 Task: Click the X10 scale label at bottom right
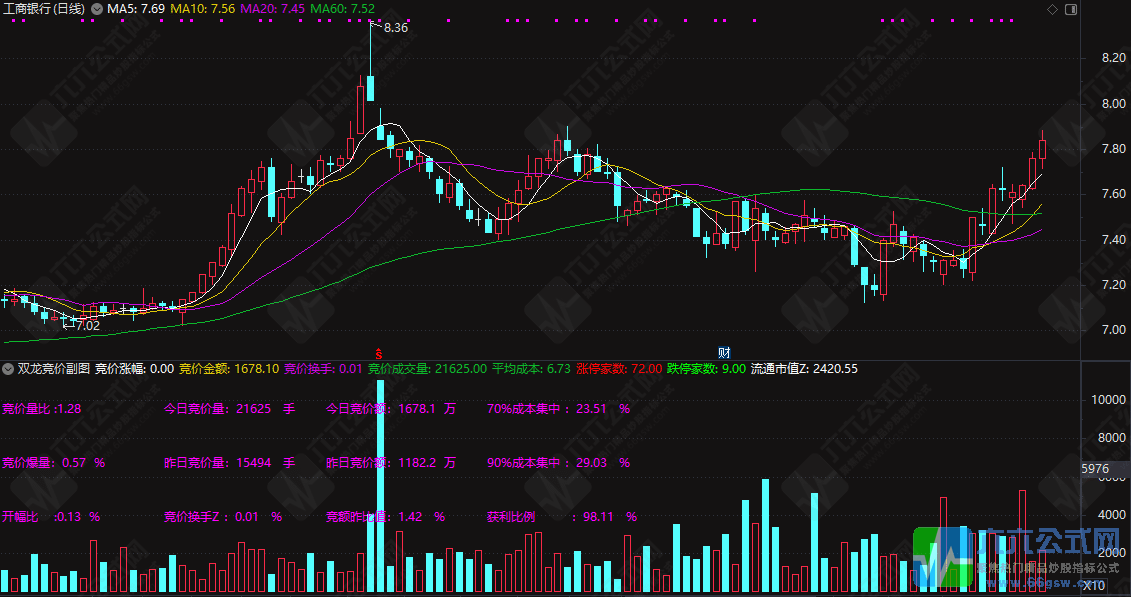tap(1093, 585)
